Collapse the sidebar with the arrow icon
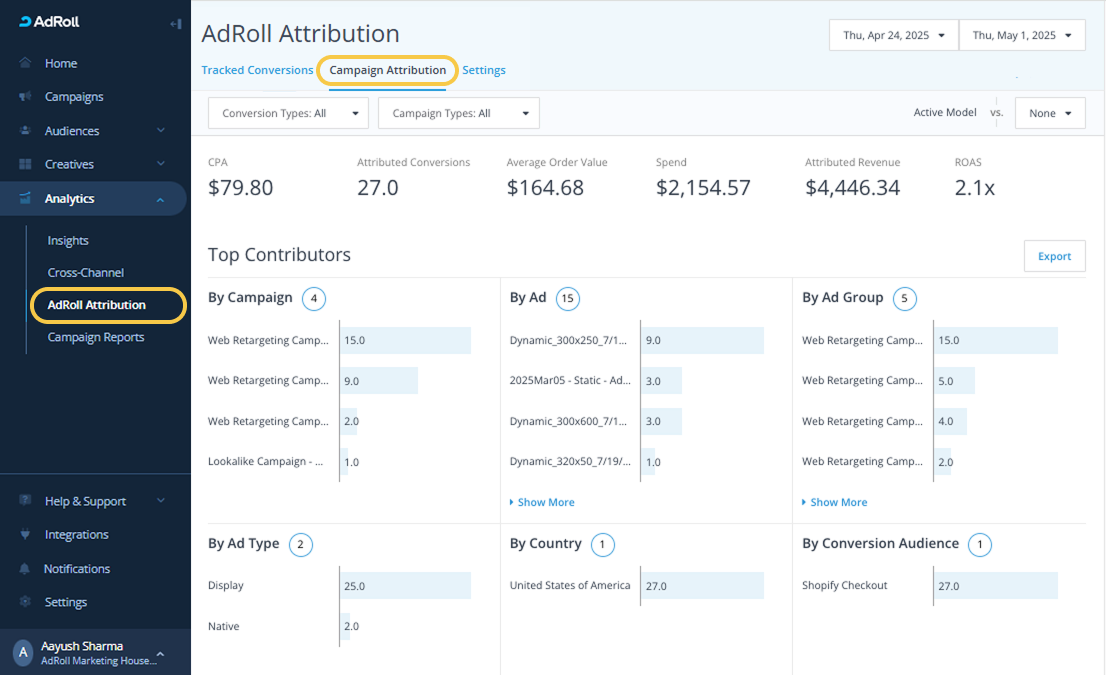This screenshot has width=1106, height=675. point(176,23)
